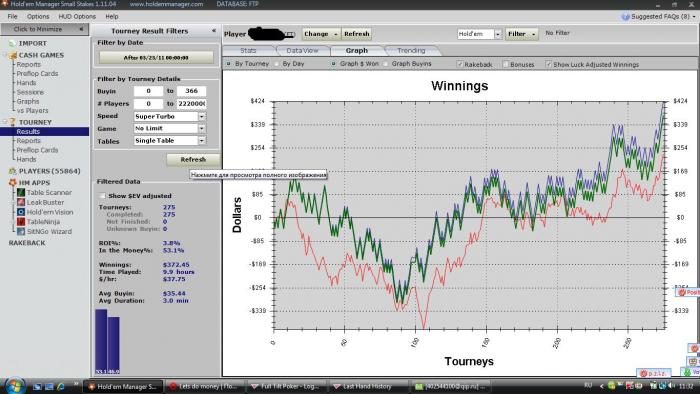Click the Buyin maximum field showing 366
This screenshot has width=700, height=394.
(192, 91)
